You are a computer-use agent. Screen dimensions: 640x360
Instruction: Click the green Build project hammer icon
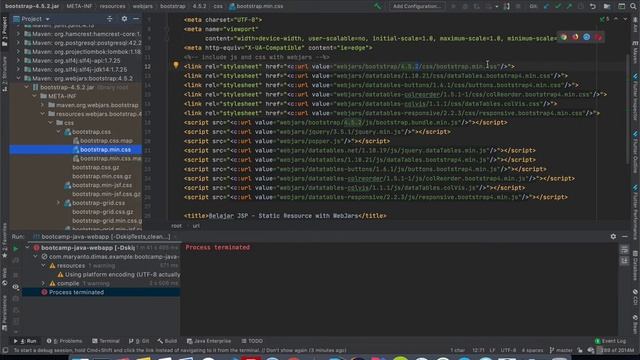tap(378, 6)
